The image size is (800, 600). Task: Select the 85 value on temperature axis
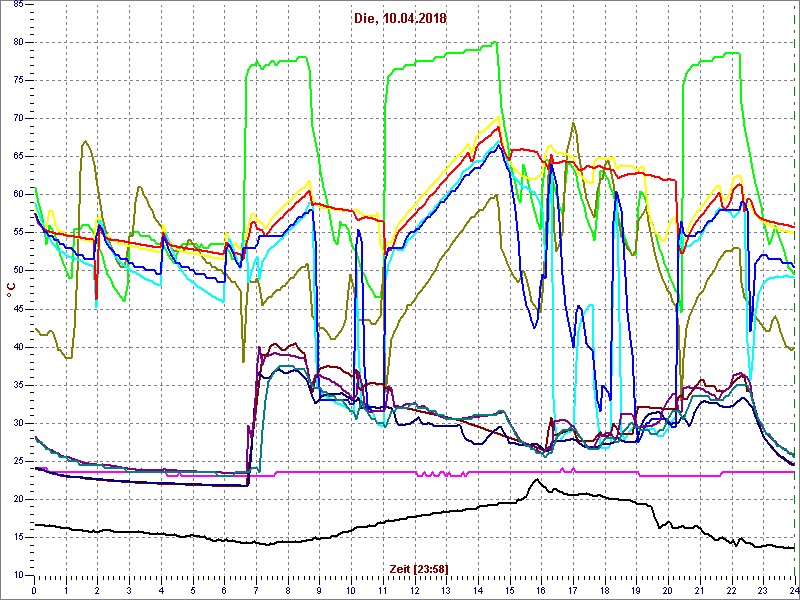[x=17, y=5]
